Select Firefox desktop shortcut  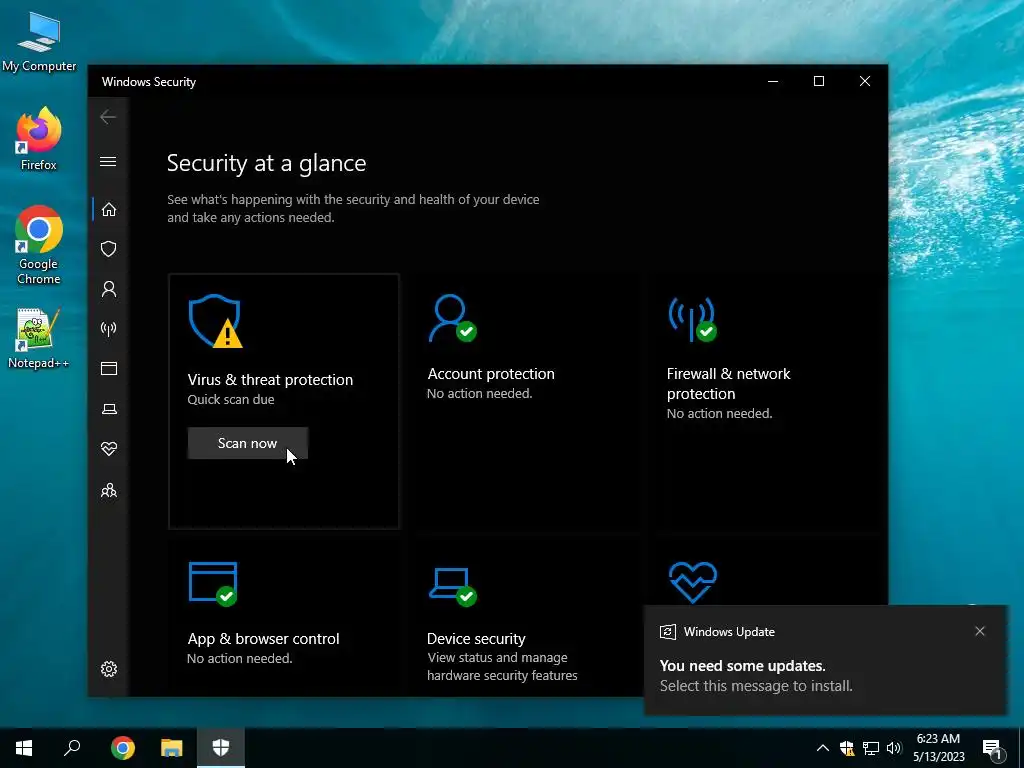coord(39,139)
